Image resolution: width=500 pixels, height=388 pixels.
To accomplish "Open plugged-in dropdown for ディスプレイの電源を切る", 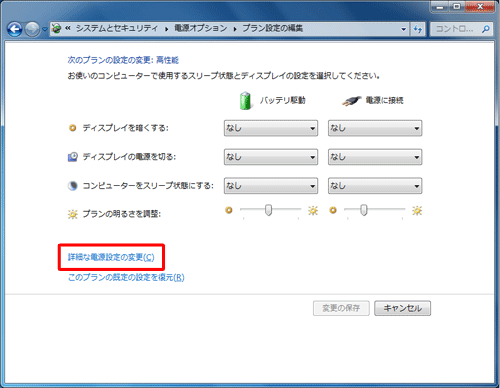I will [375, 157].
